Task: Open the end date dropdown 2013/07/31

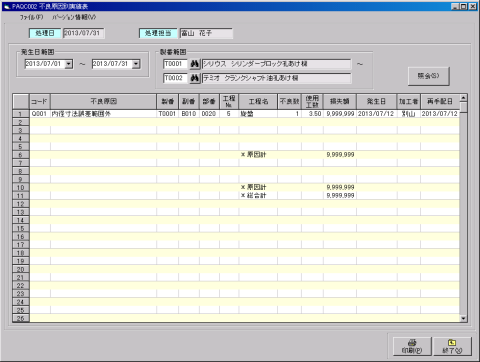Action: tap(136, 64)
